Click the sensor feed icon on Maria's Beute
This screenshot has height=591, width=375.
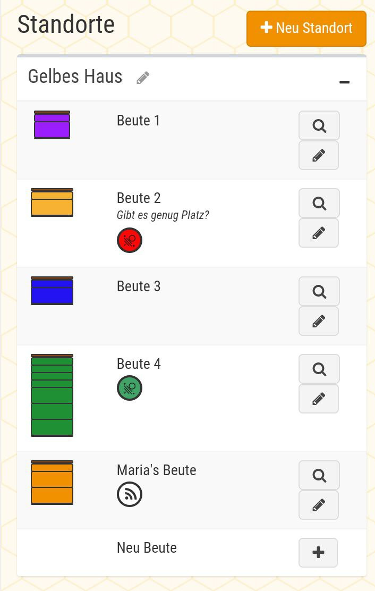point(129,494)
